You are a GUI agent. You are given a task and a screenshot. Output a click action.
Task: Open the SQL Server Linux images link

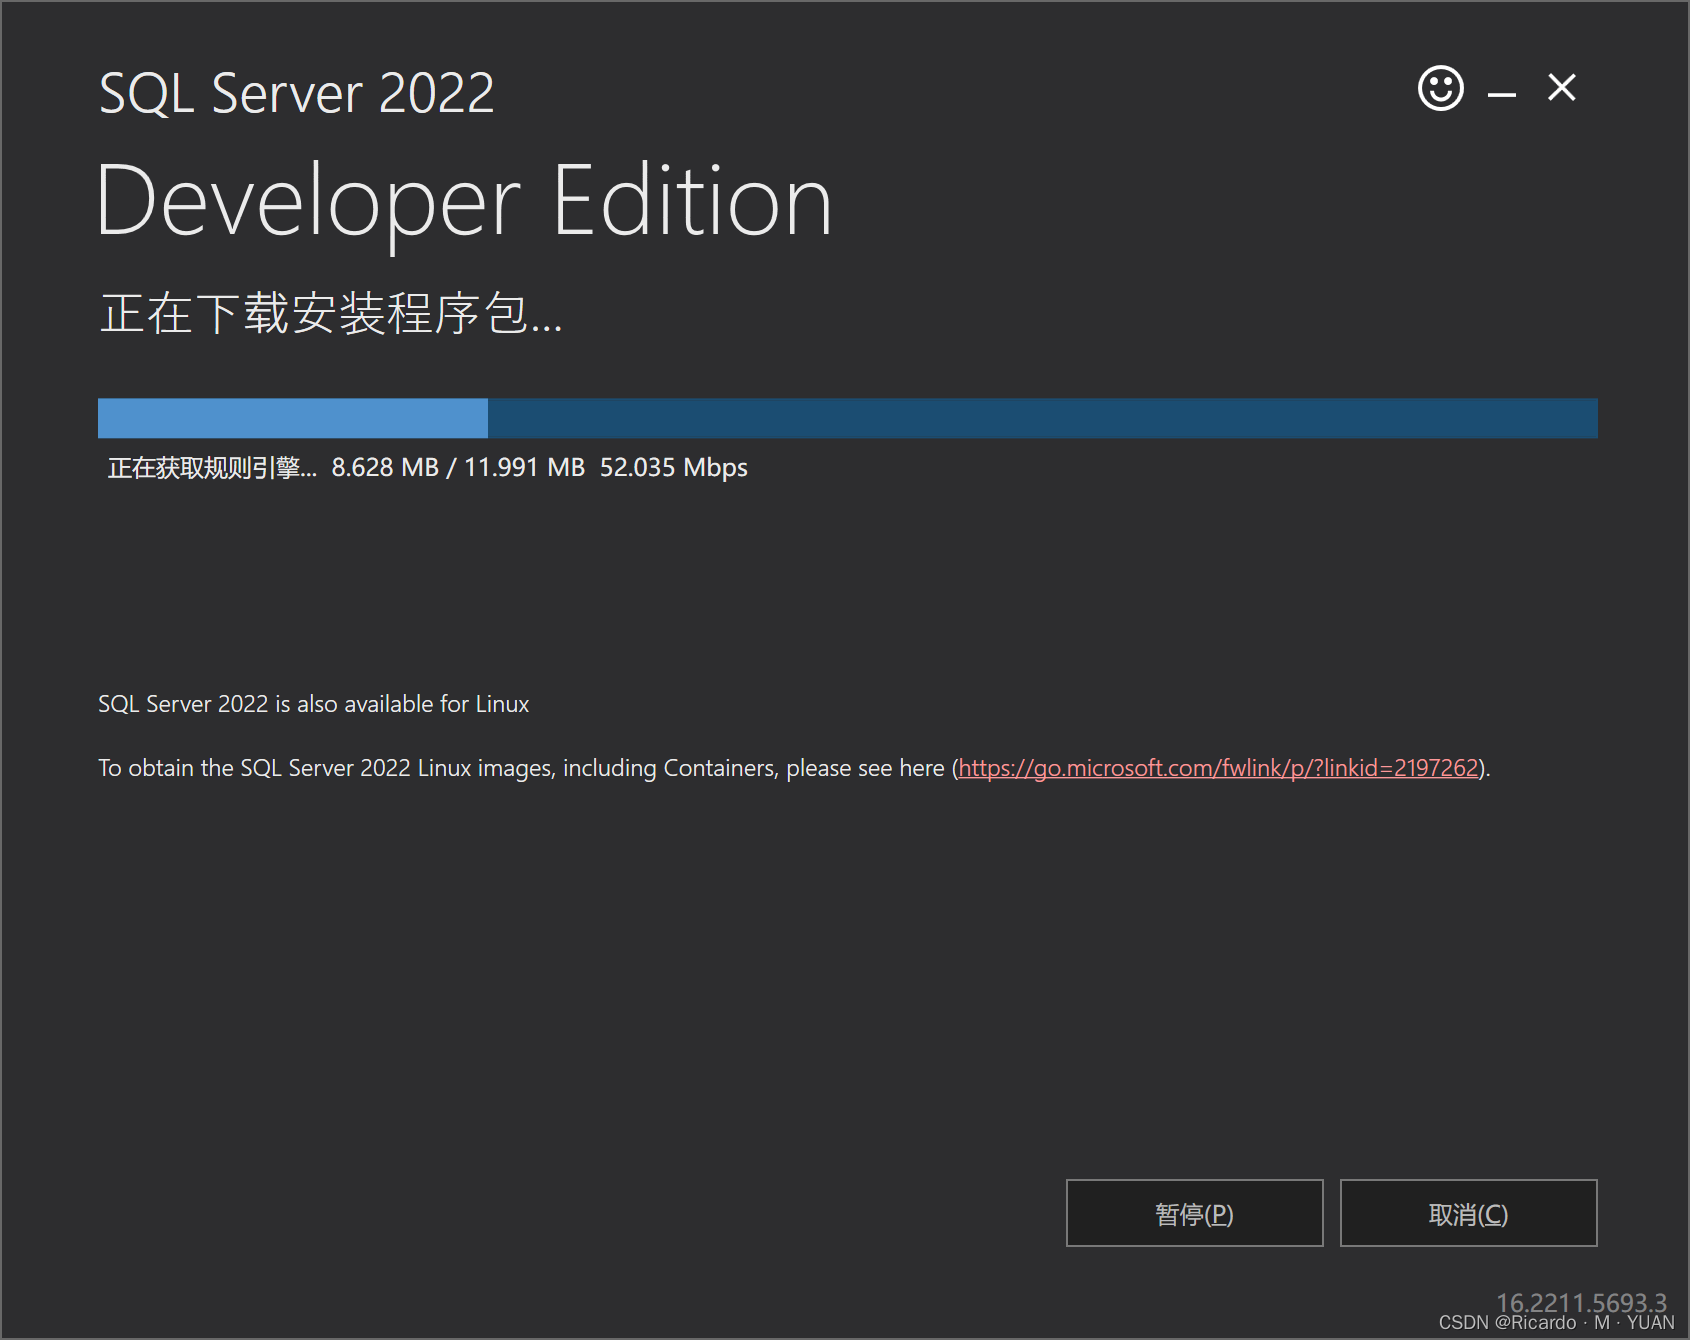click(1218, 768)
